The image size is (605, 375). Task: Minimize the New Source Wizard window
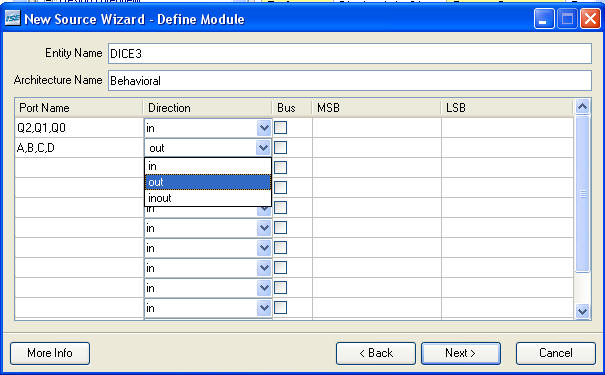tap(544, 19)
